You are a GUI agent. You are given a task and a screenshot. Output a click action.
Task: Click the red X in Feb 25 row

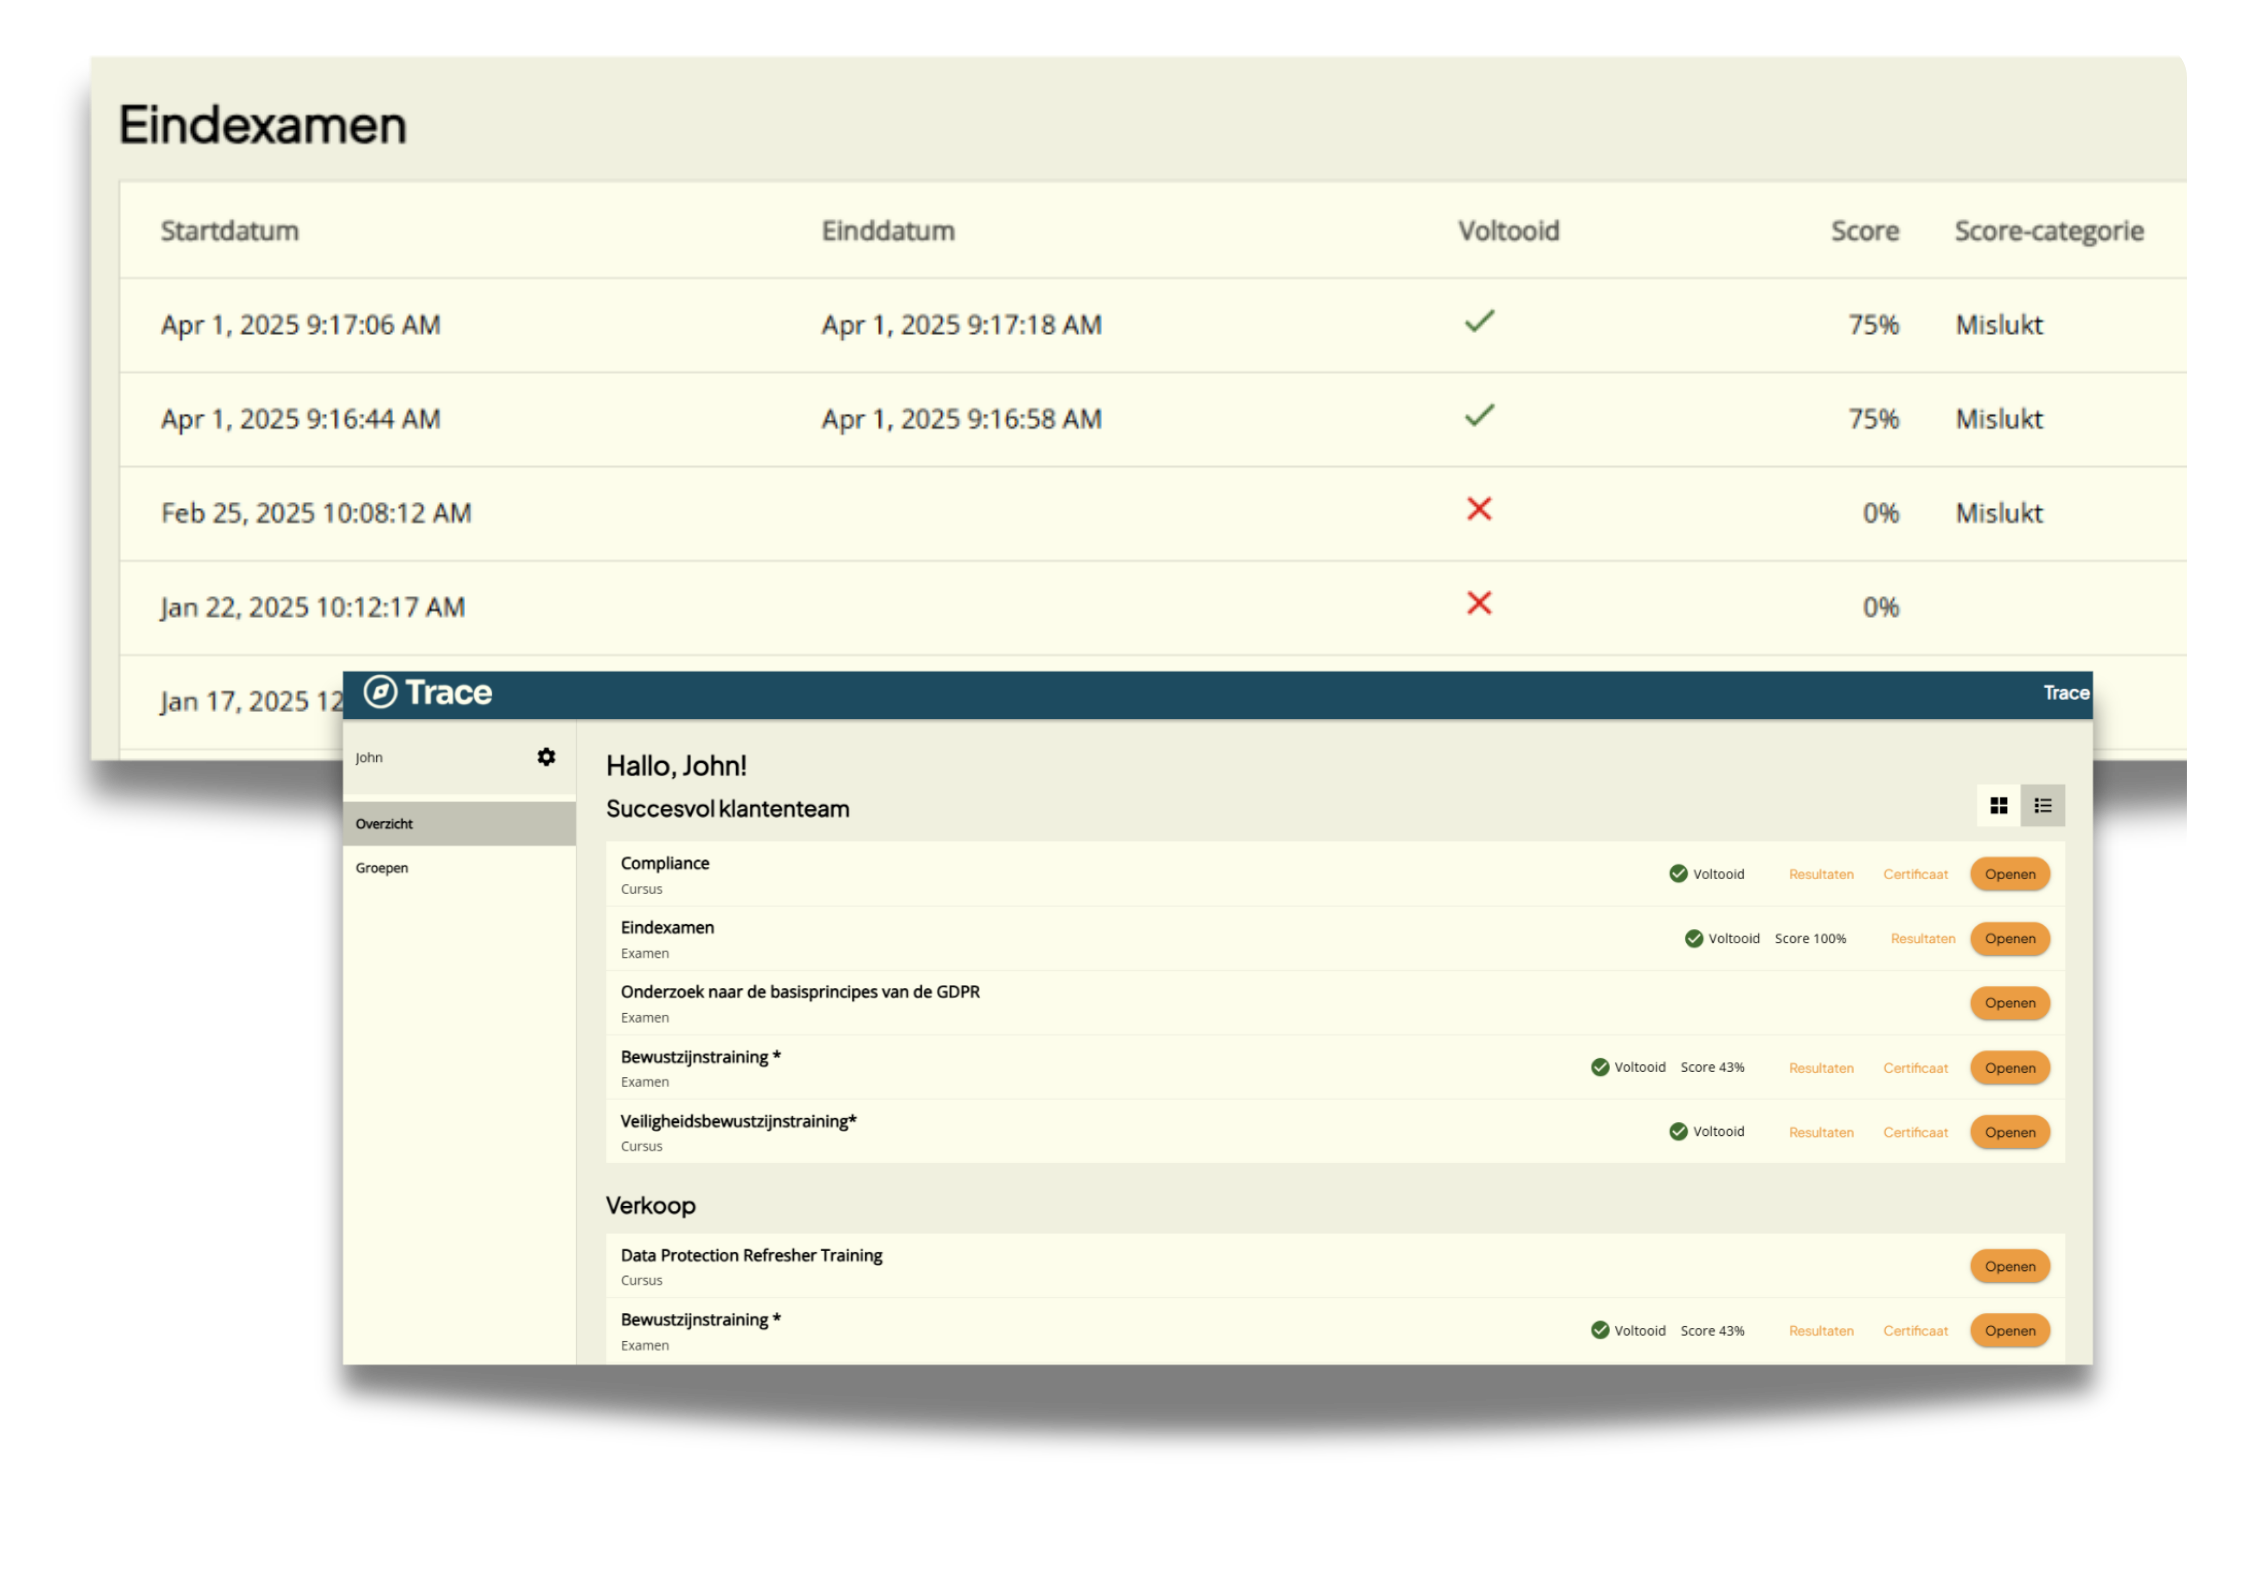pos(1479,509)
